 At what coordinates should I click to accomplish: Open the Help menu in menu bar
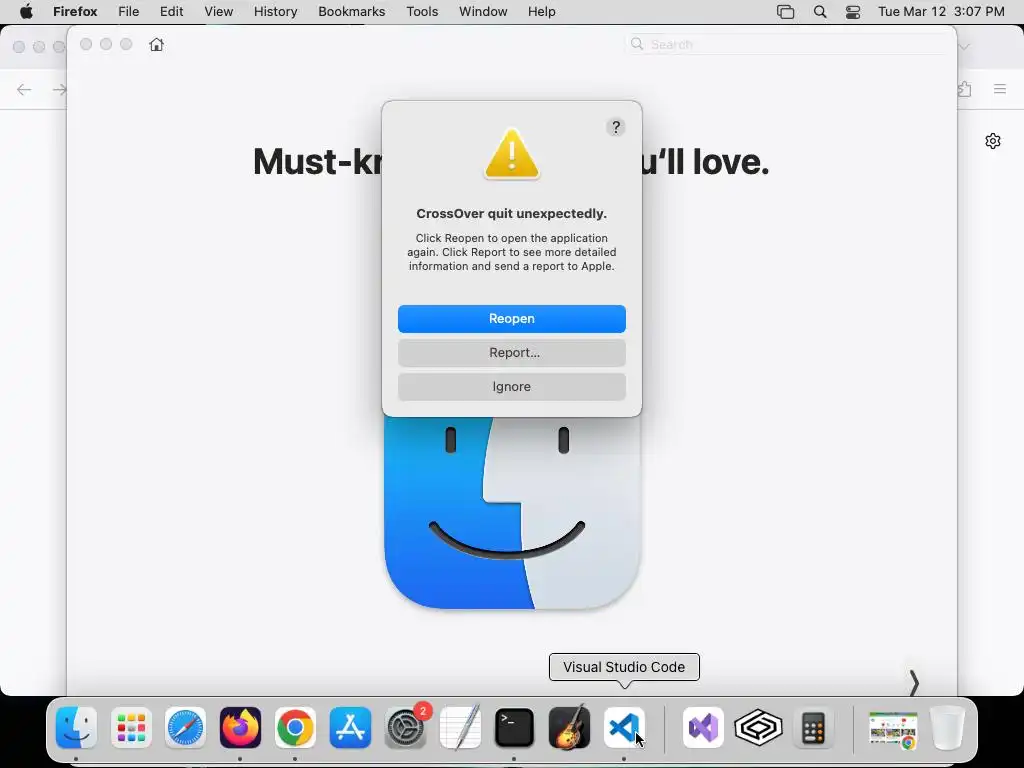(541, 12)
